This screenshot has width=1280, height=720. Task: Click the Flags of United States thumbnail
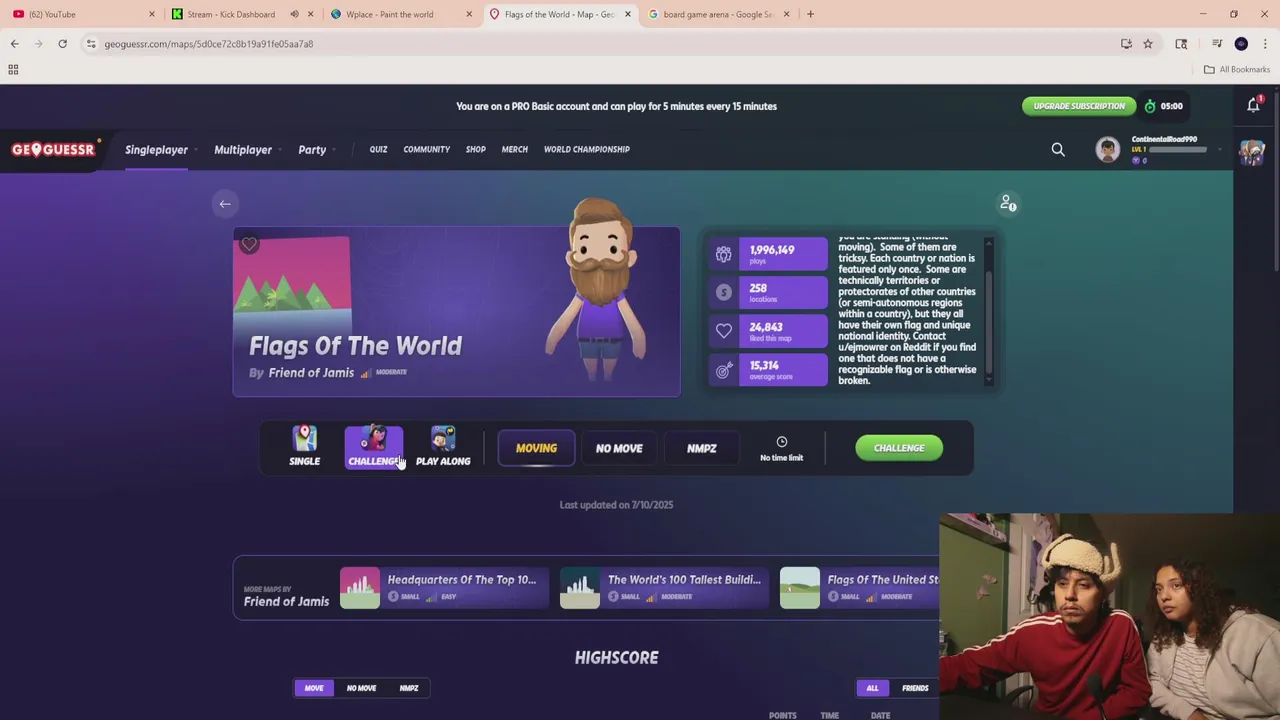tap(800, 588)
